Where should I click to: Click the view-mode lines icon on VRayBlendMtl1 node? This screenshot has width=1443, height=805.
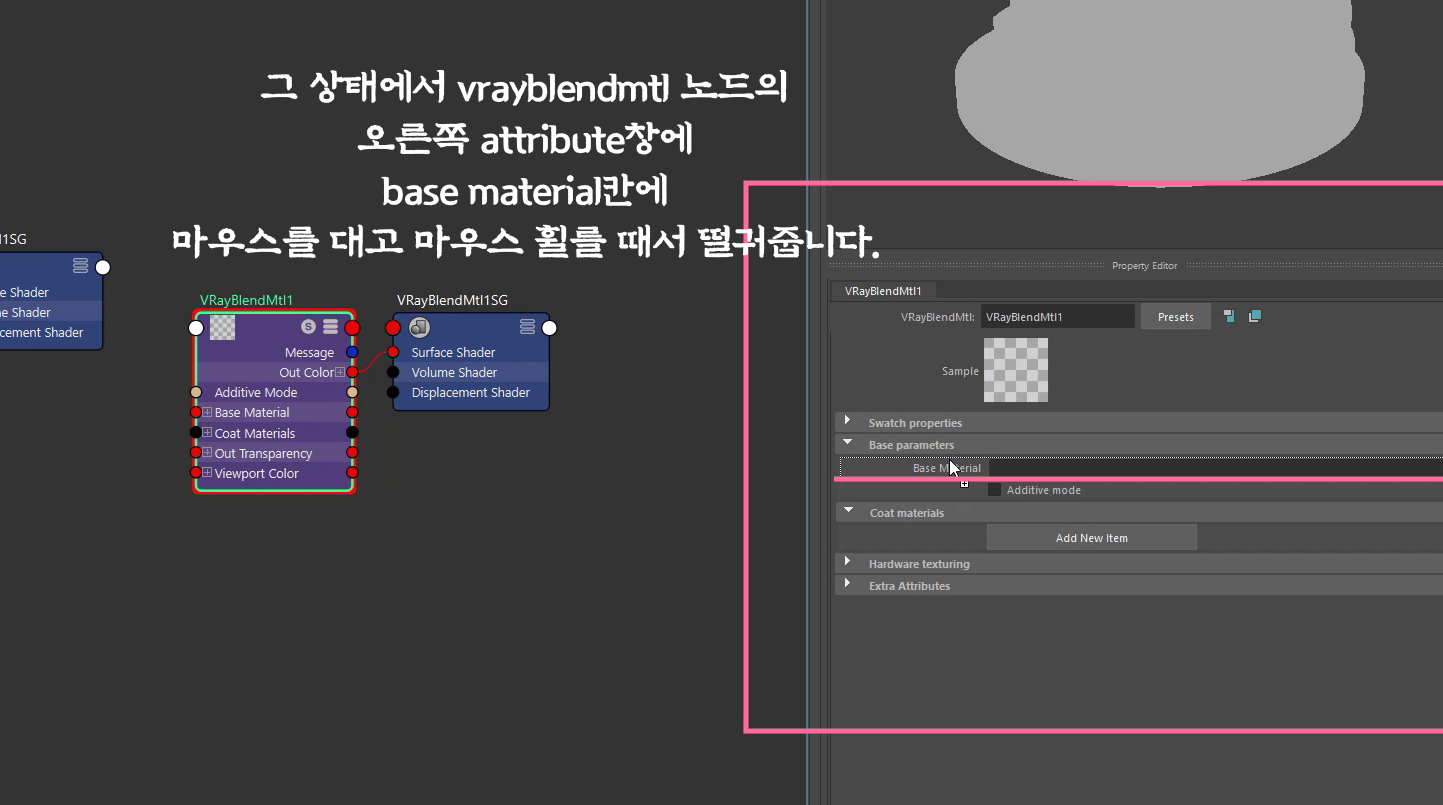tap(330, 327)
